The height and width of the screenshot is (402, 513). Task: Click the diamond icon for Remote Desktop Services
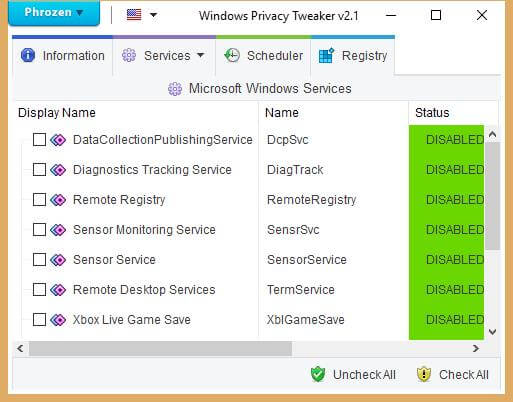point(58,290)
